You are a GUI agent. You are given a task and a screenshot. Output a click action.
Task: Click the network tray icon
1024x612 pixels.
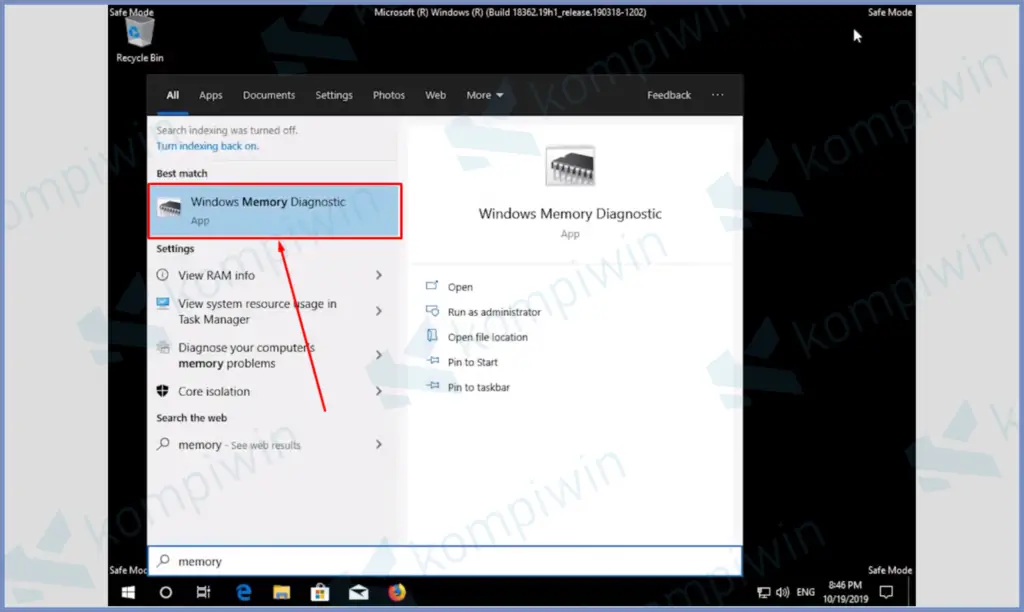pyautogui.click(x=763, y=592)
